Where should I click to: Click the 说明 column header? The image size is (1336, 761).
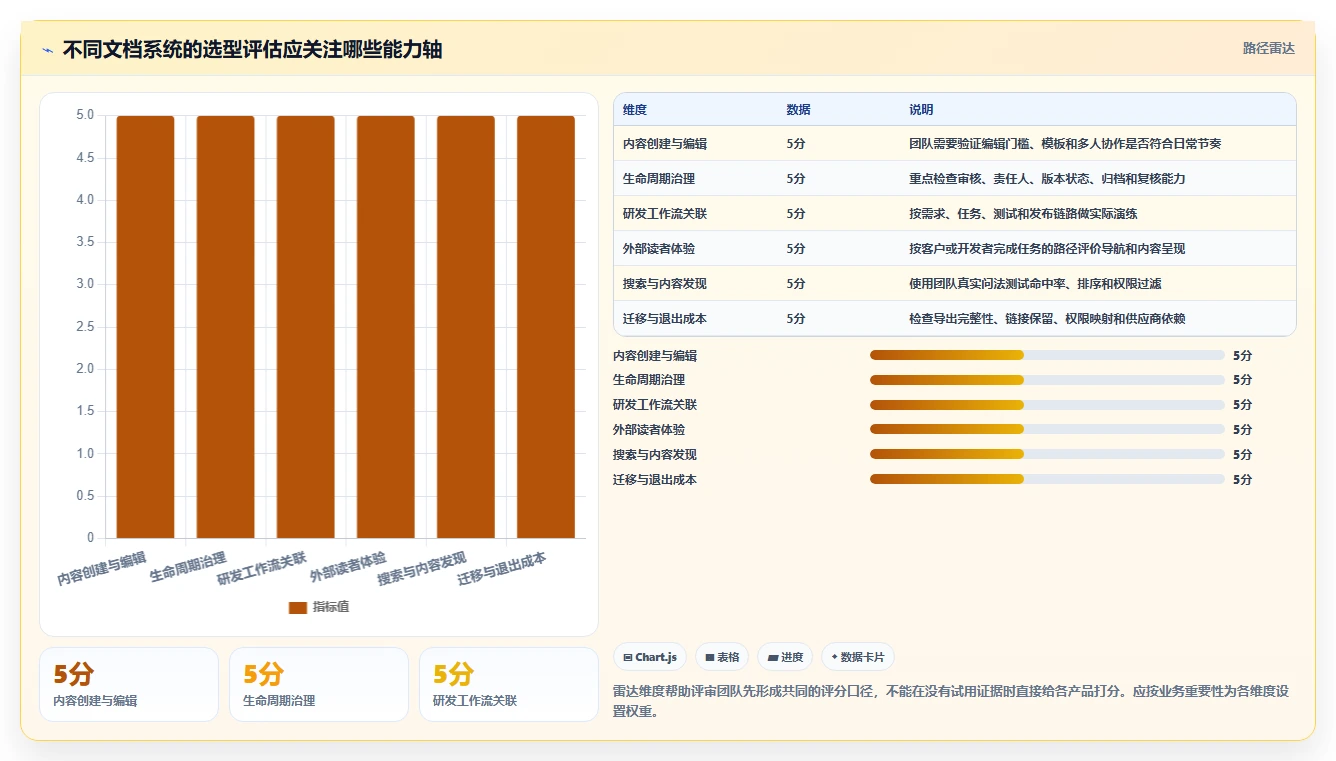click(x=921, y=110)
